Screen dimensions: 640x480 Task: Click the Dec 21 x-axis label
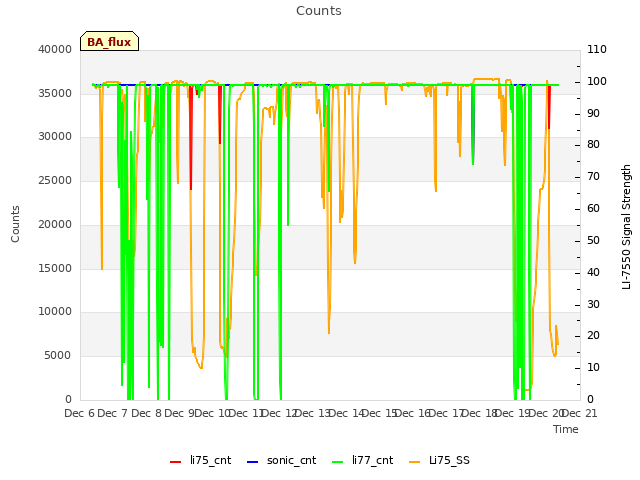pos(580,413)
